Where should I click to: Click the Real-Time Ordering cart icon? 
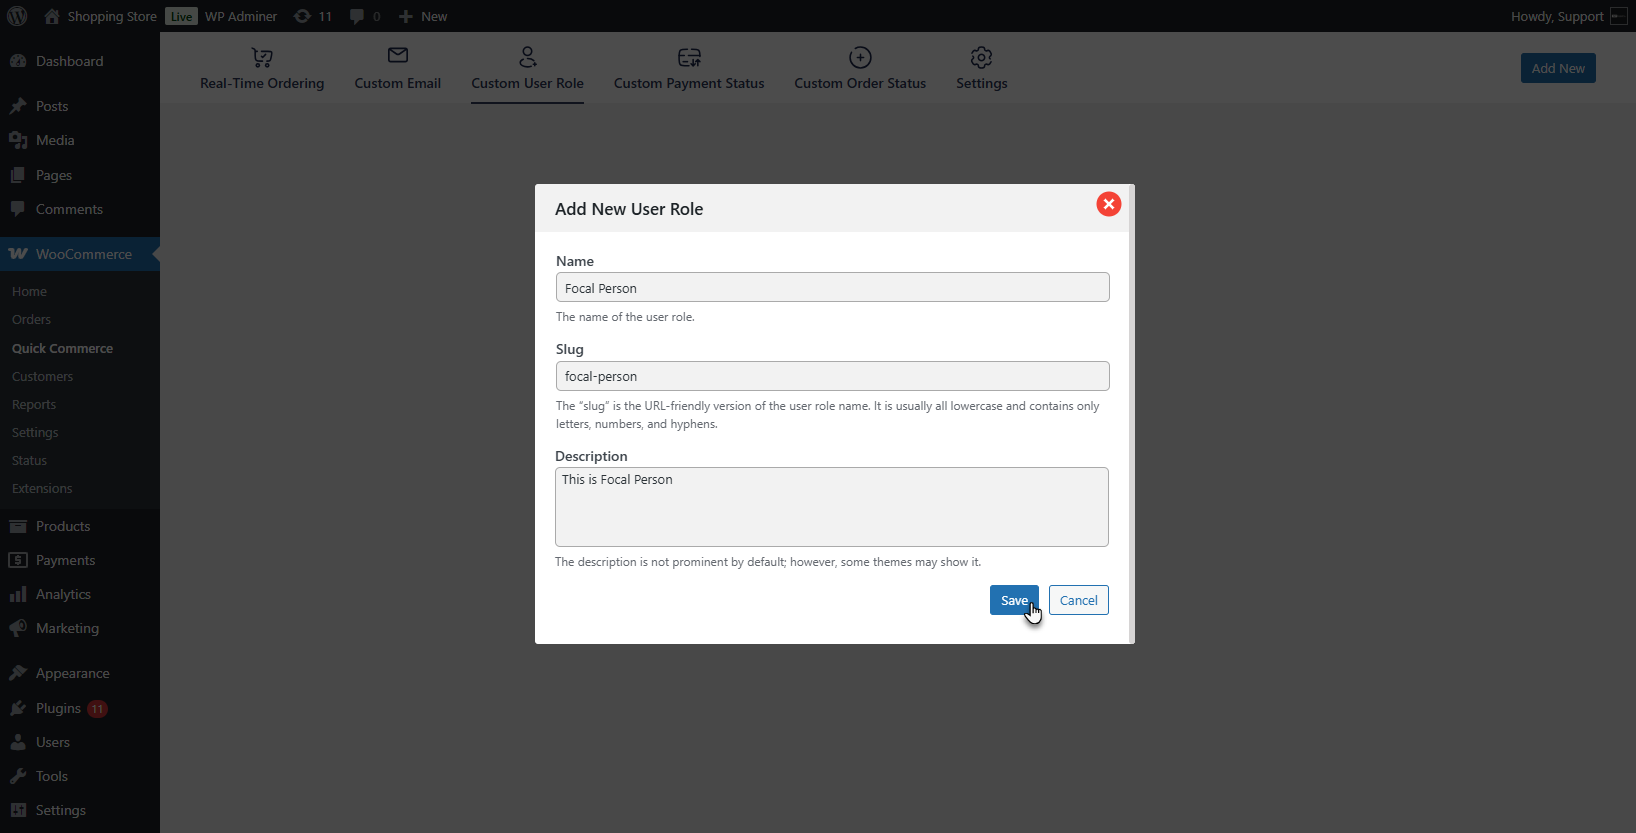(x=262, y=58)
